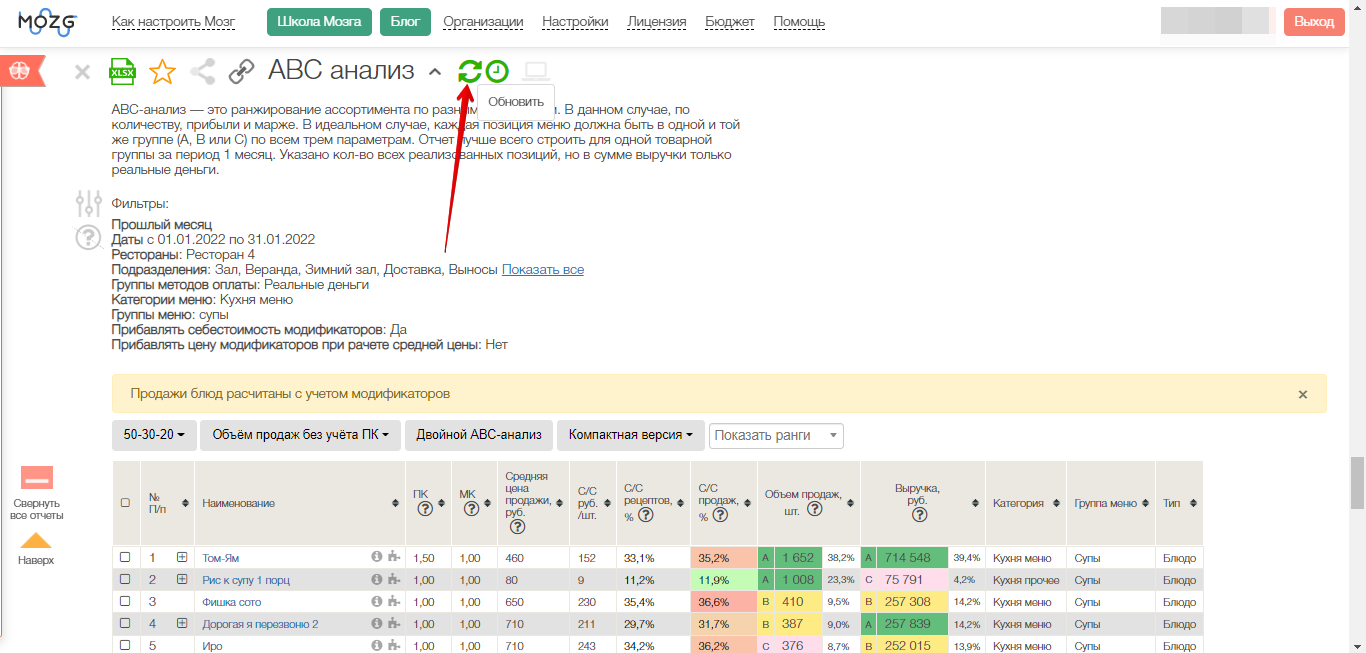Mark report as favorite with star icon
The height and width of the screenshot is (653, 1366).
(162, 71)
